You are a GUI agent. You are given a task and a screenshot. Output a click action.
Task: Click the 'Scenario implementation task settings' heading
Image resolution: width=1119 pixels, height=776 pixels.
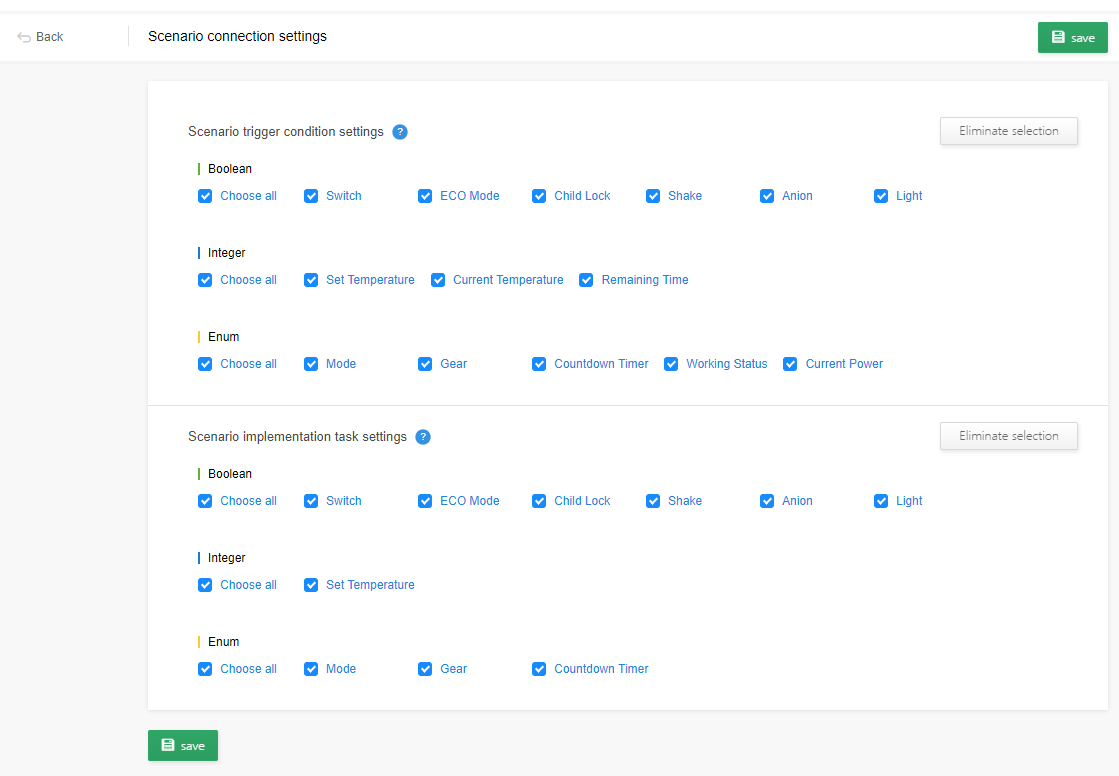[x=297, y=437]
